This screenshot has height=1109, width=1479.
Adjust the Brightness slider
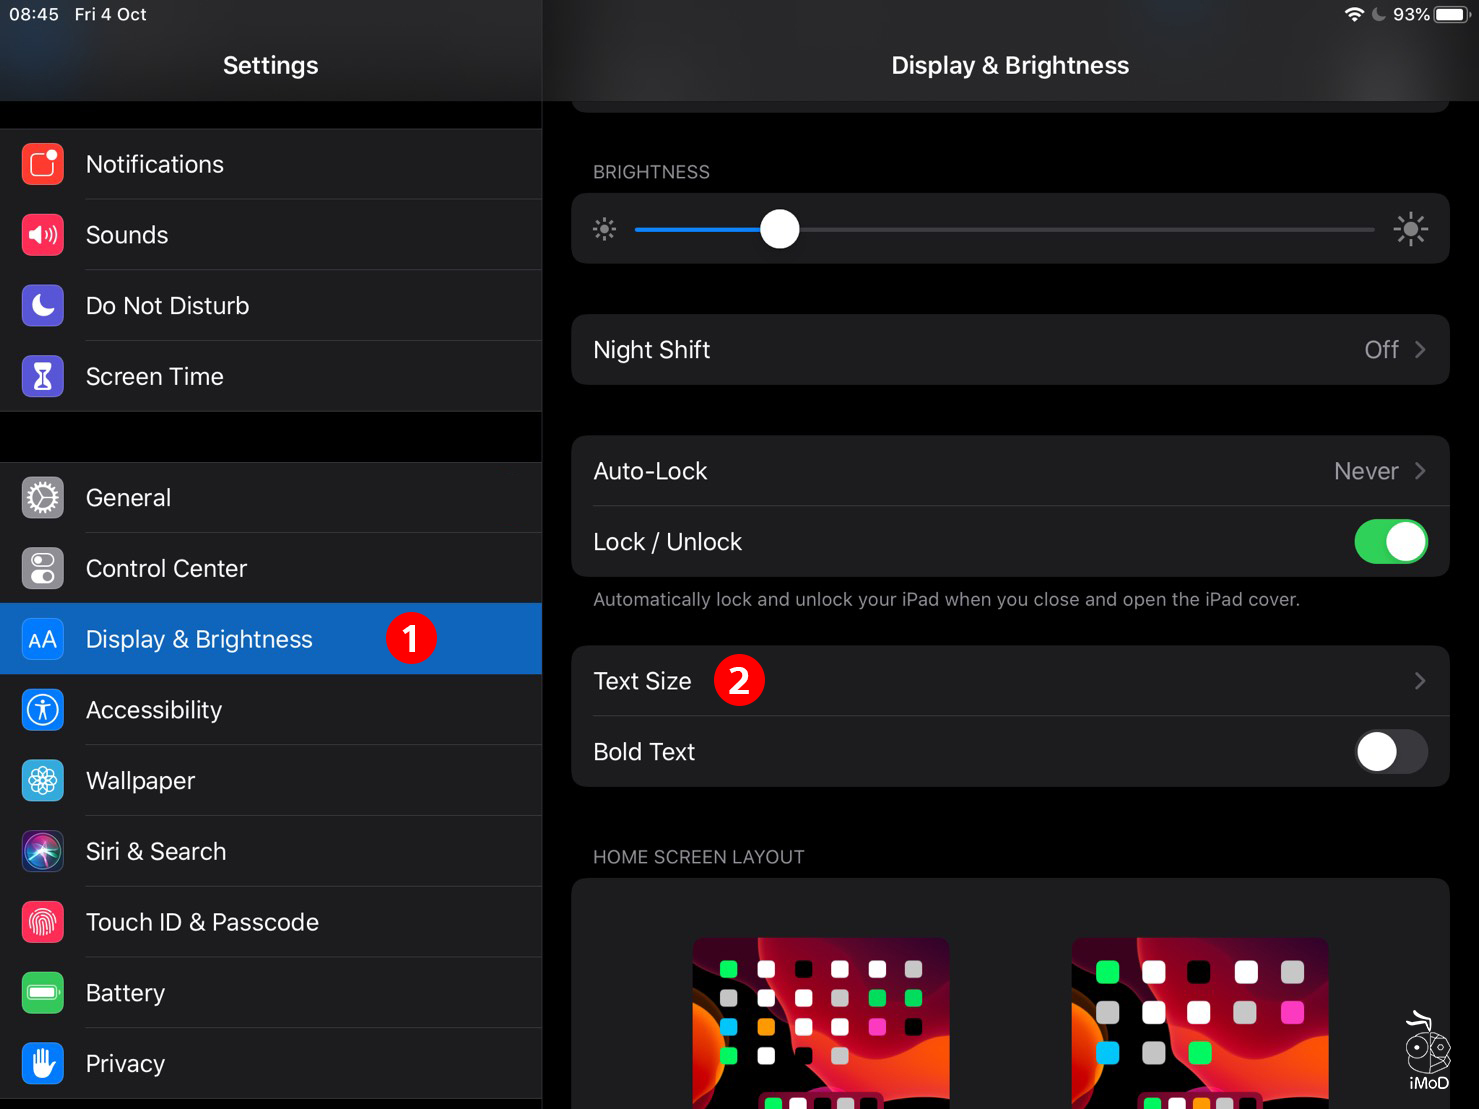coord(779,229)
